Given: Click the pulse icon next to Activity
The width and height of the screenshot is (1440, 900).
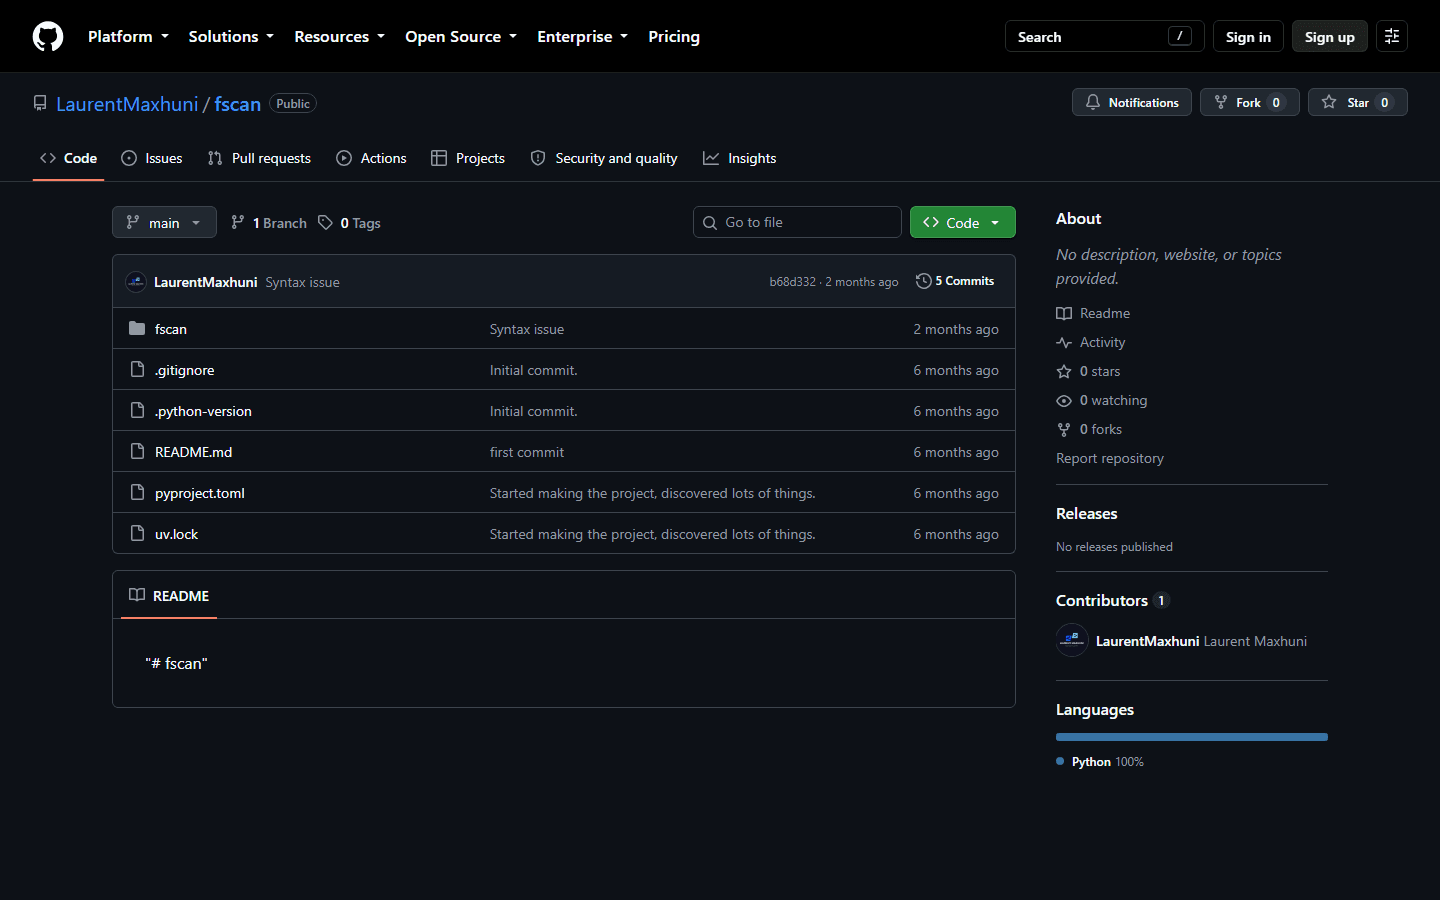Looking at the screenshot, I should 1064,342.
